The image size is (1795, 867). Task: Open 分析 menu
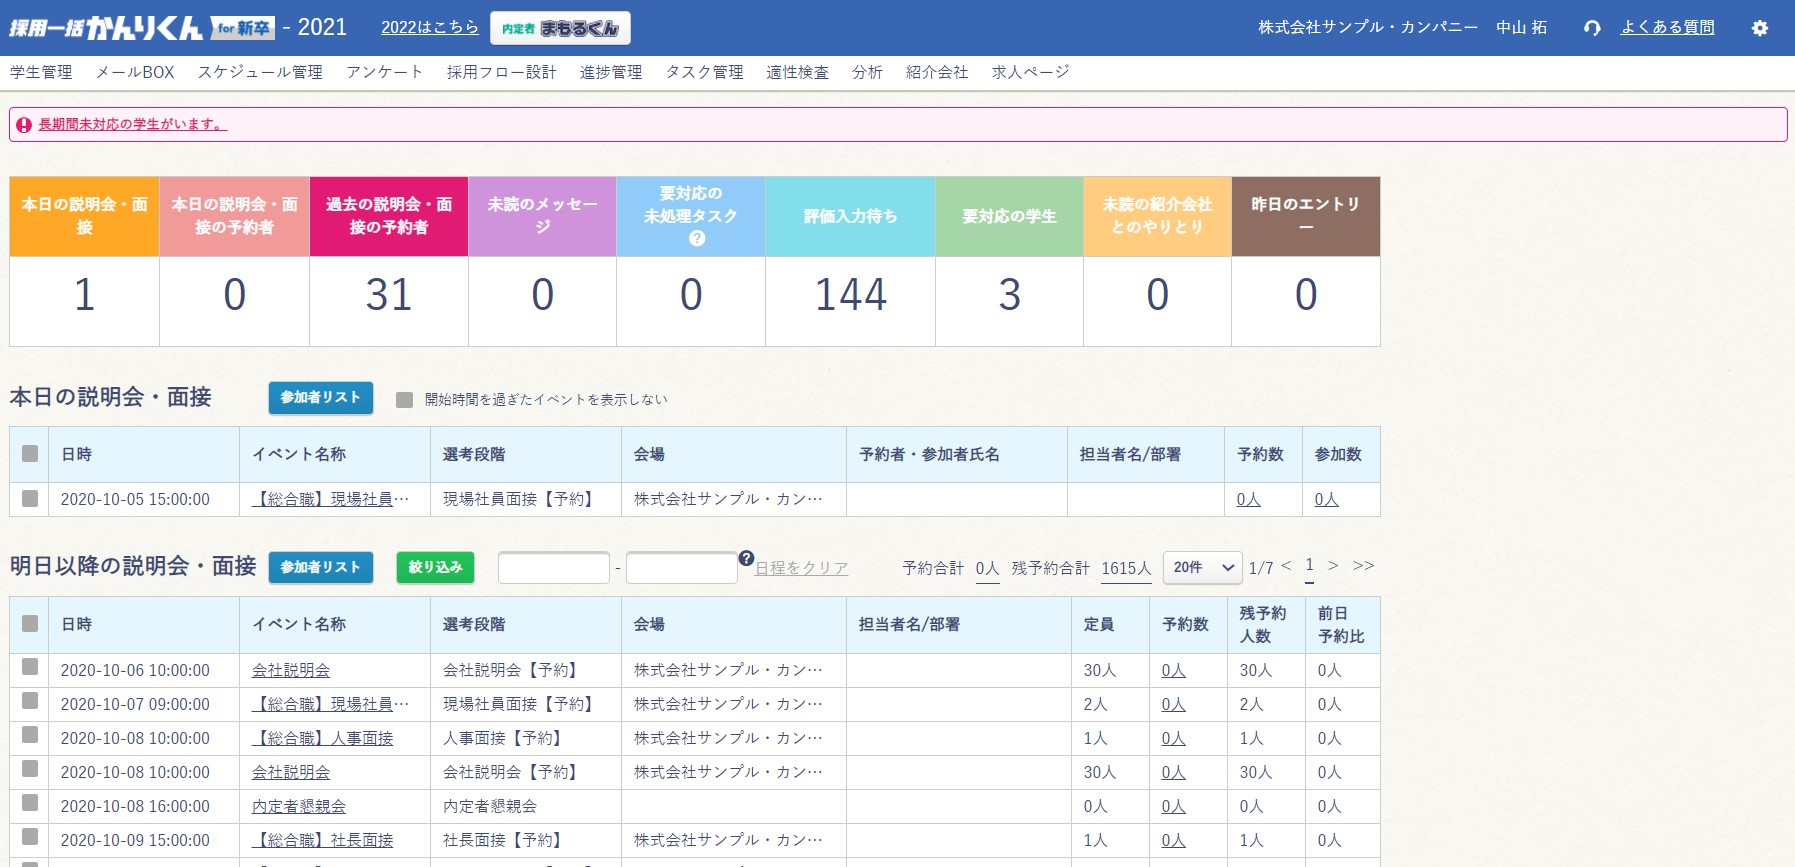[867, 72]
